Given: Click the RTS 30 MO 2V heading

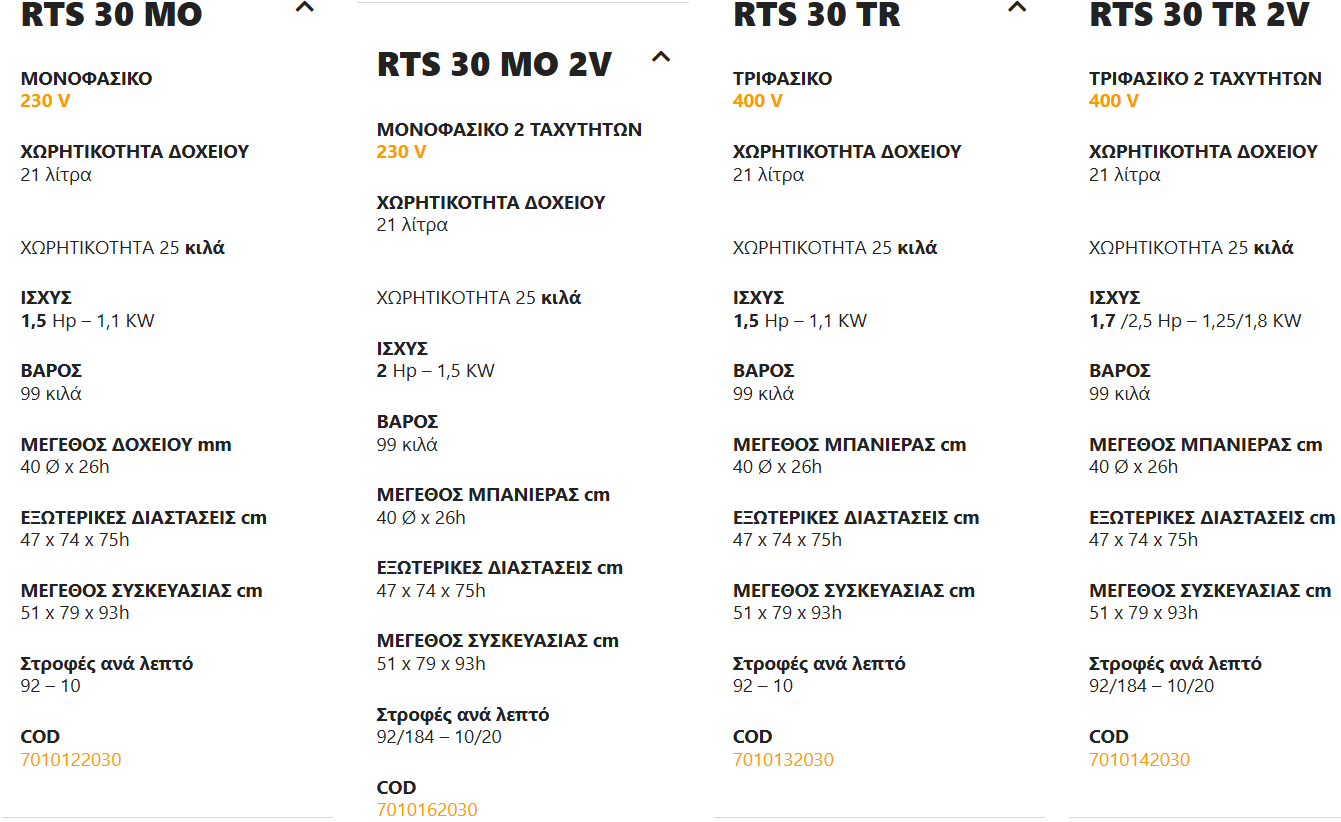Looking at the screenshot, I should 494,65.
